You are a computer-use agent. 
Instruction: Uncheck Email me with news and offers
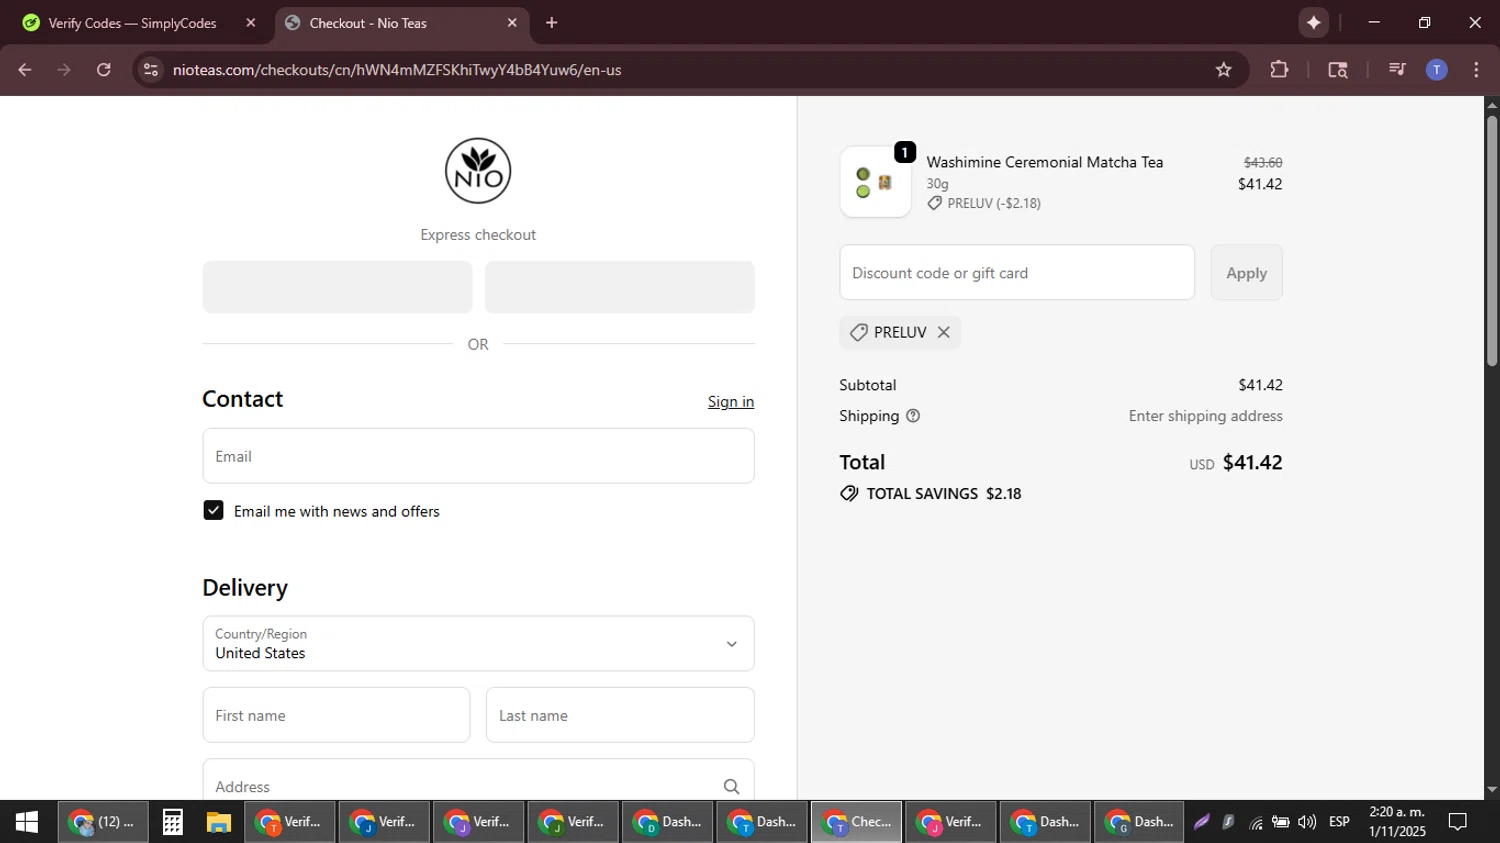click(x=213, y=510)
